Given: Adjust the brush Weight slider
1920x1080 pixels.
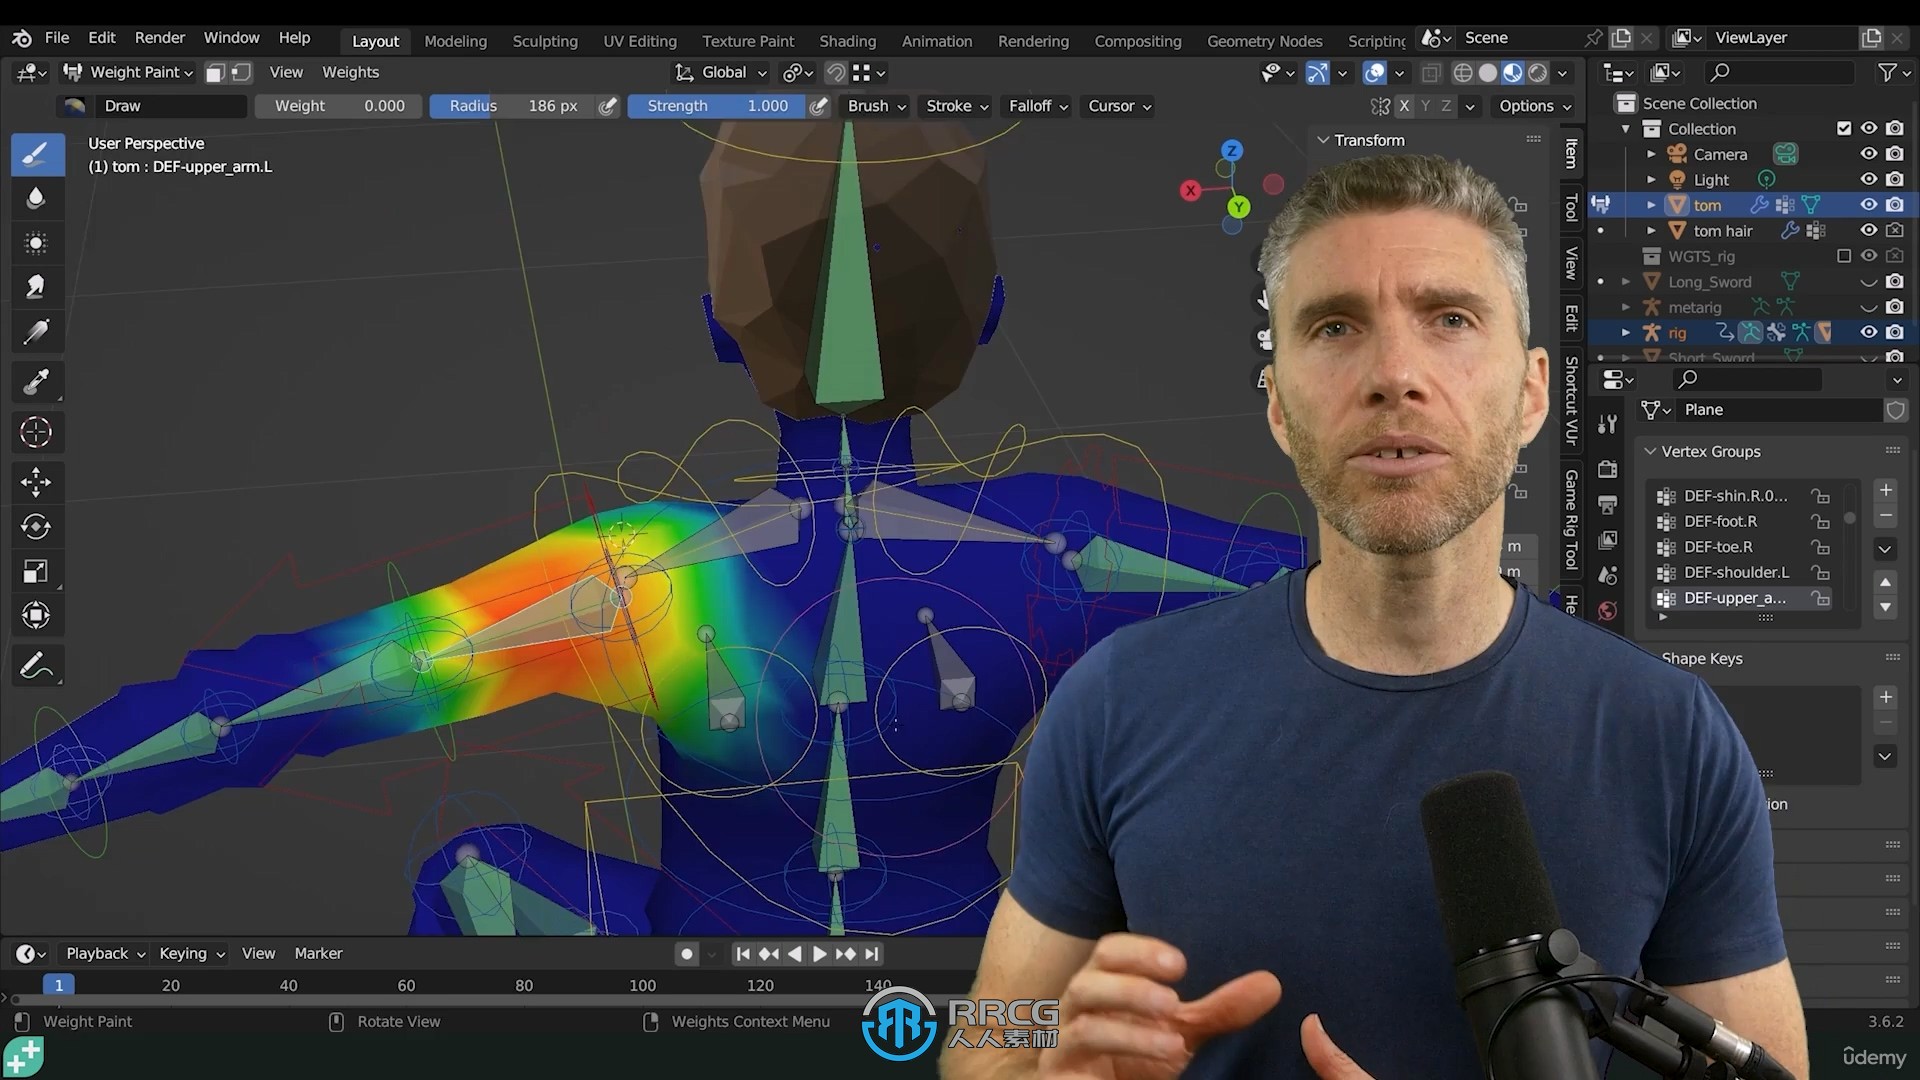Looking at the screenshot, I should coord(339,106).
